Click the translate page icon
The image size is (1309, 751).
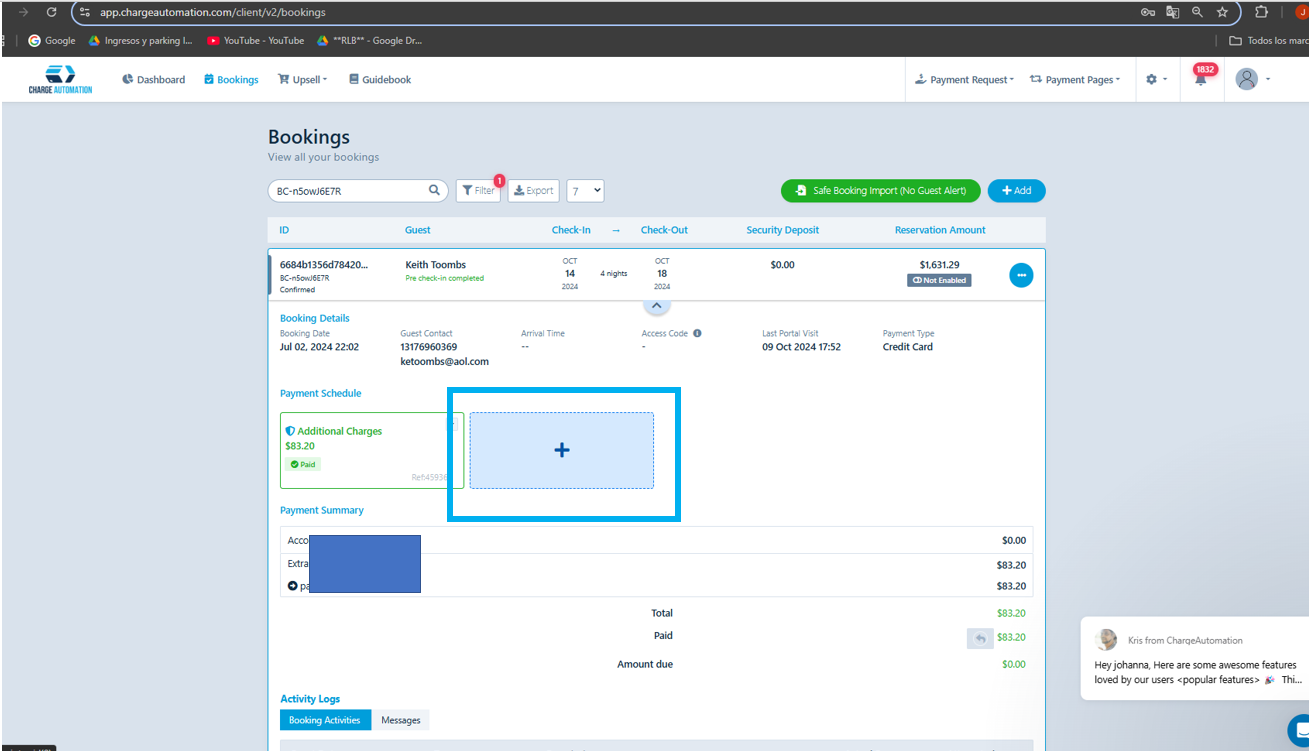(1172, 12)
